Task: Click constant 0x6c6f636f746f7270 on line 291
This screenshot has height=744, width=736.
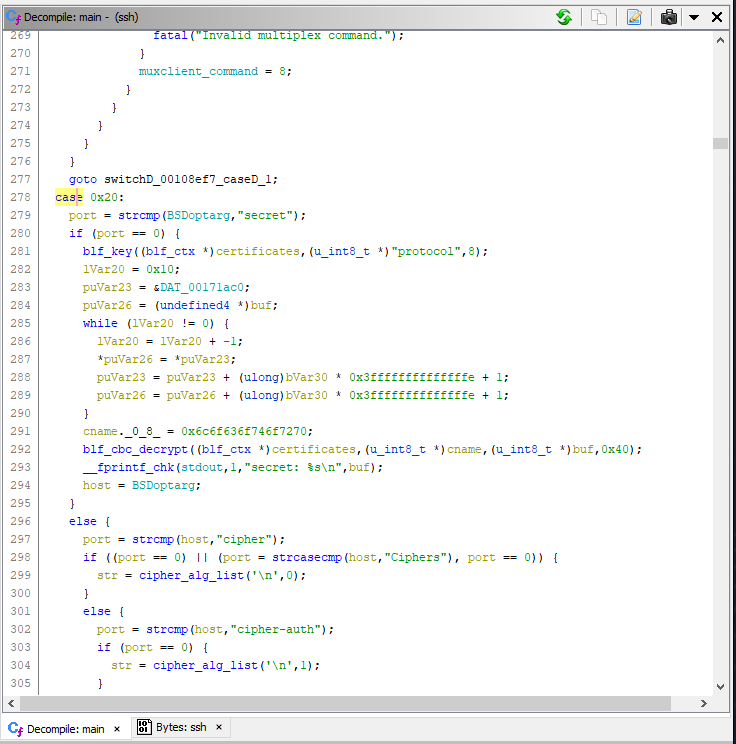Action: pyautogui.click(x=244, y=431)
